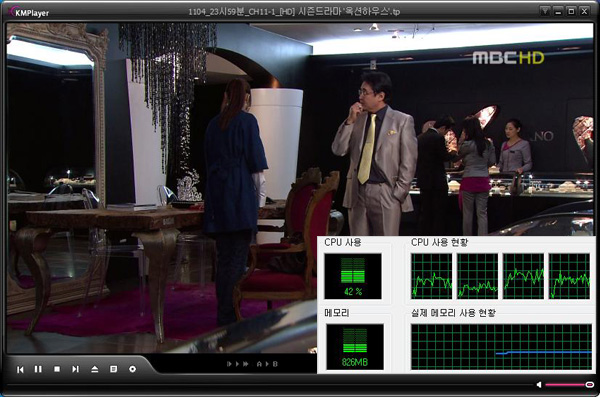Click the 826MB memory meter
This screenshot has height=397, width=600.
[x=354, y=347]
